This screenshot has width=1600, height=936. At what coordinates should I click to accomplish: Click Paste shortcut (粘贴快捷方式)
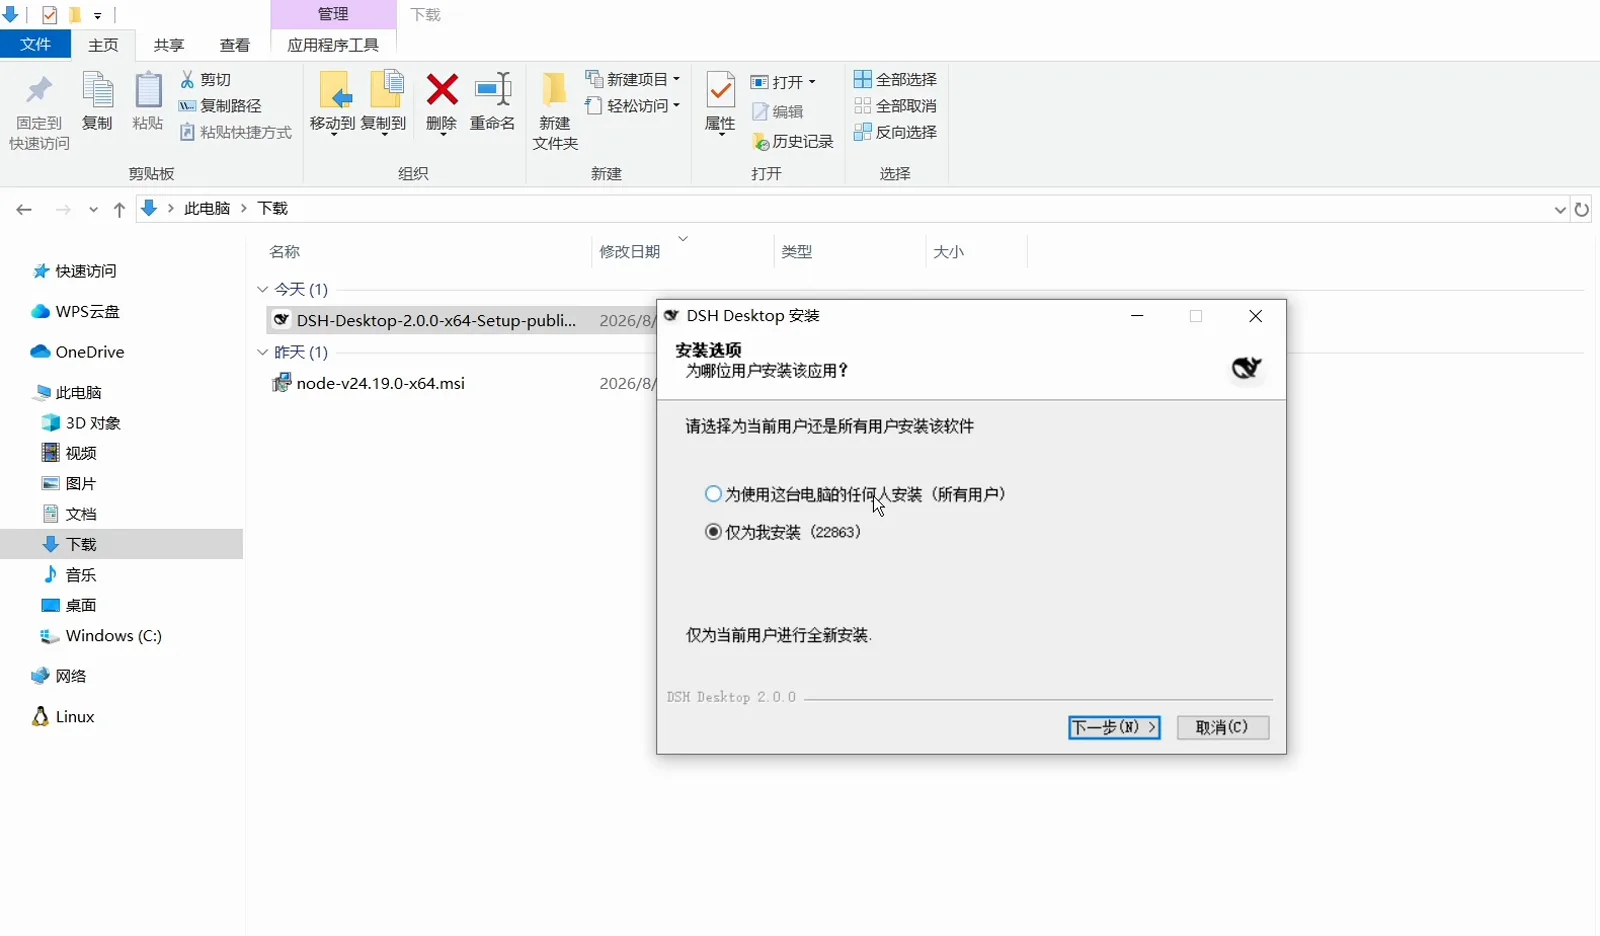click(x=236, y=132)
